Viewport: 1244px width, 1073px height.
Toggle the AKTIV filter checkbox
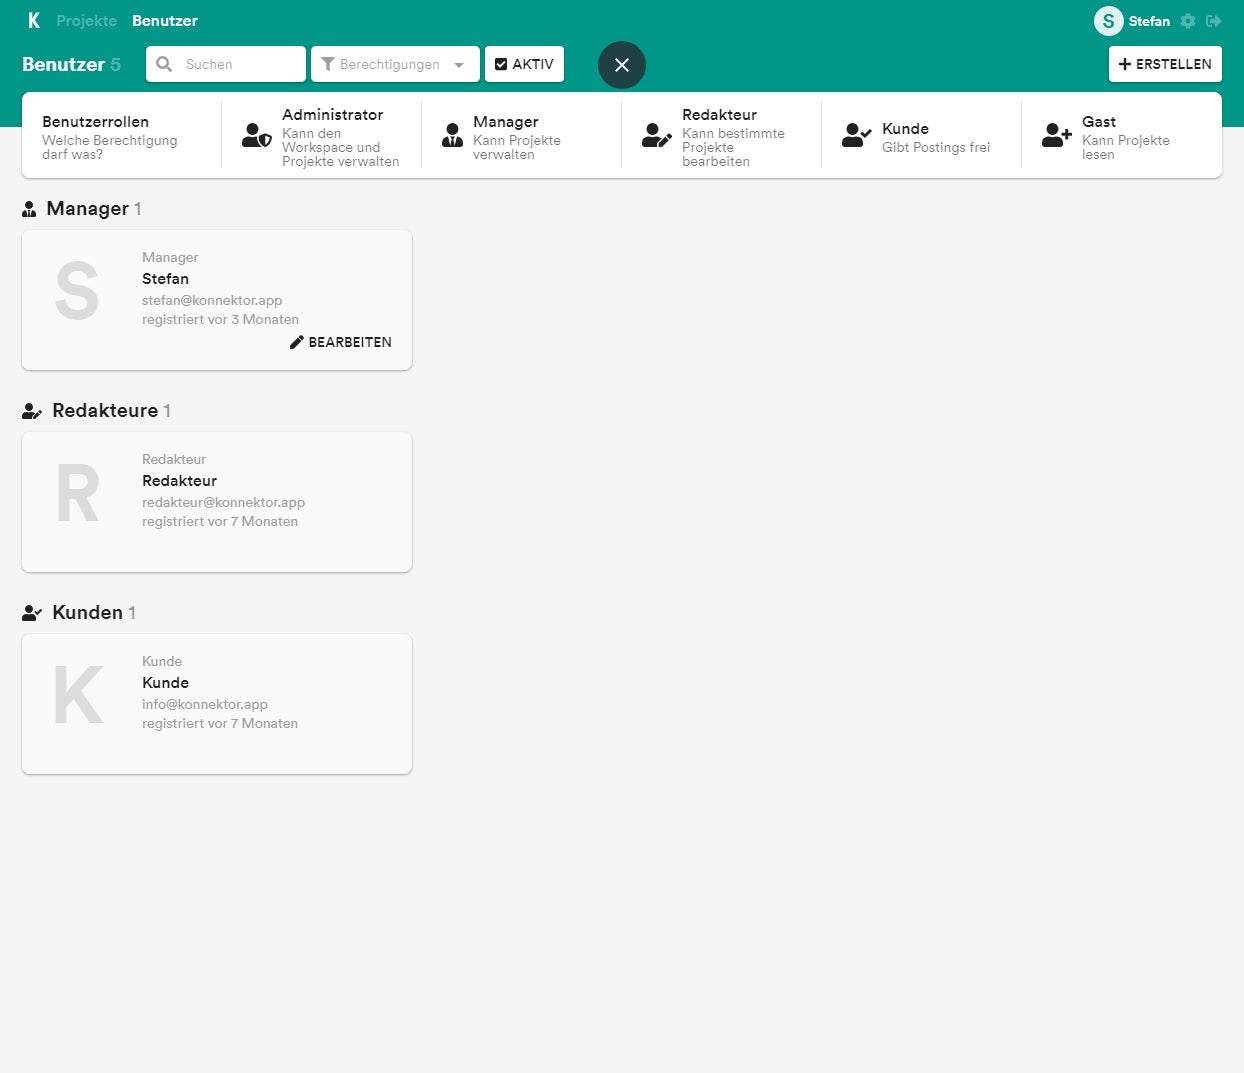pos(502,63)
